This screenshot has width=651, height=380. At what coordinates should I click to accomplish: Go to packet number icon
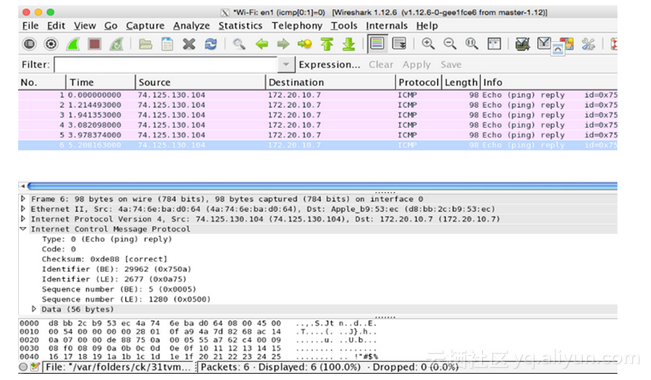click(x=305, y=44)
